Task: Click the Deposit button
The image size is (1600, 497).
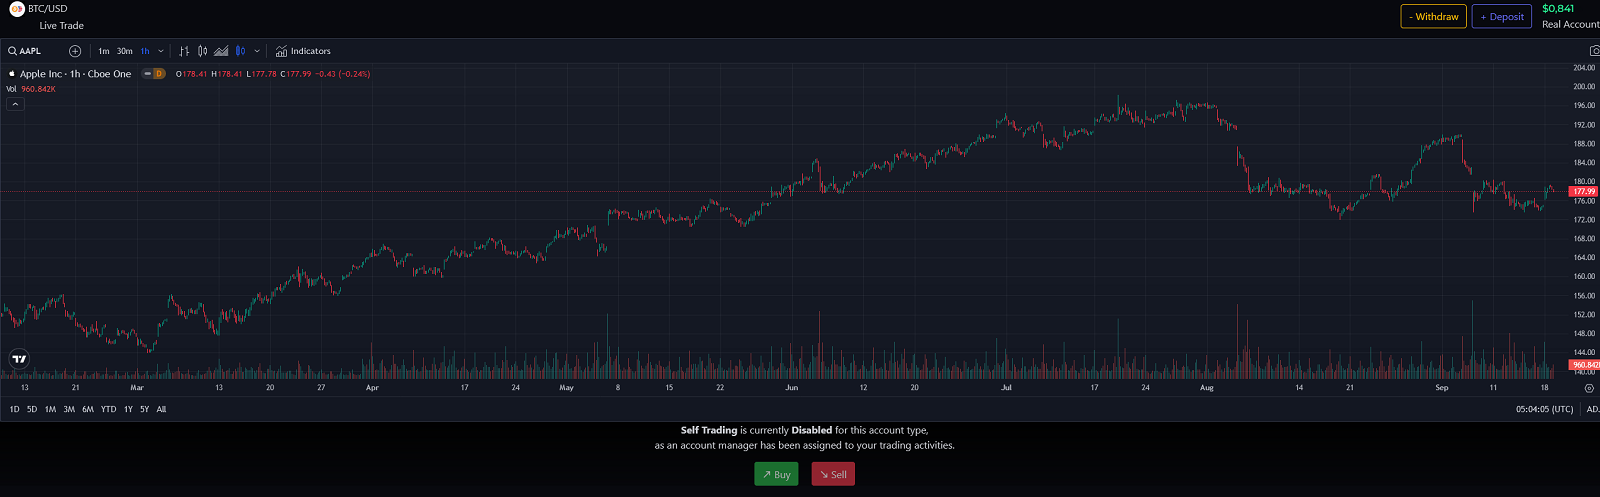Action: coord(1502,17)
